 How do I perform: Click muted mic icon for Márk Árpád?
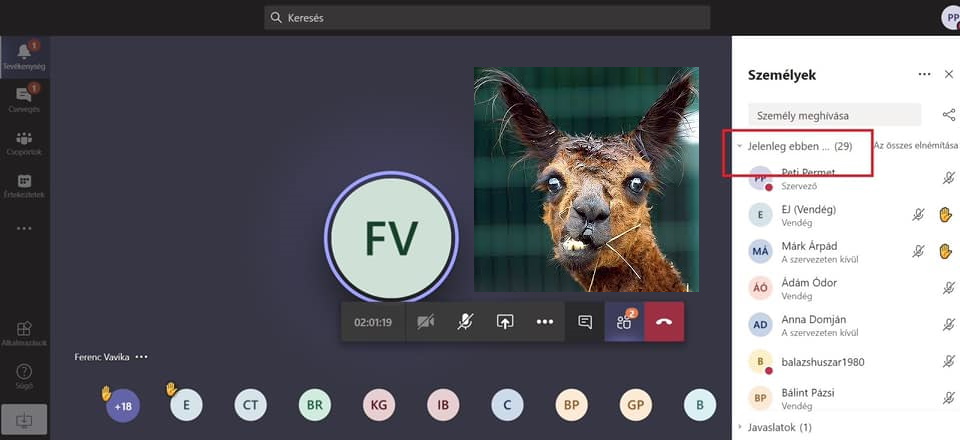click(x=918, y=252)
